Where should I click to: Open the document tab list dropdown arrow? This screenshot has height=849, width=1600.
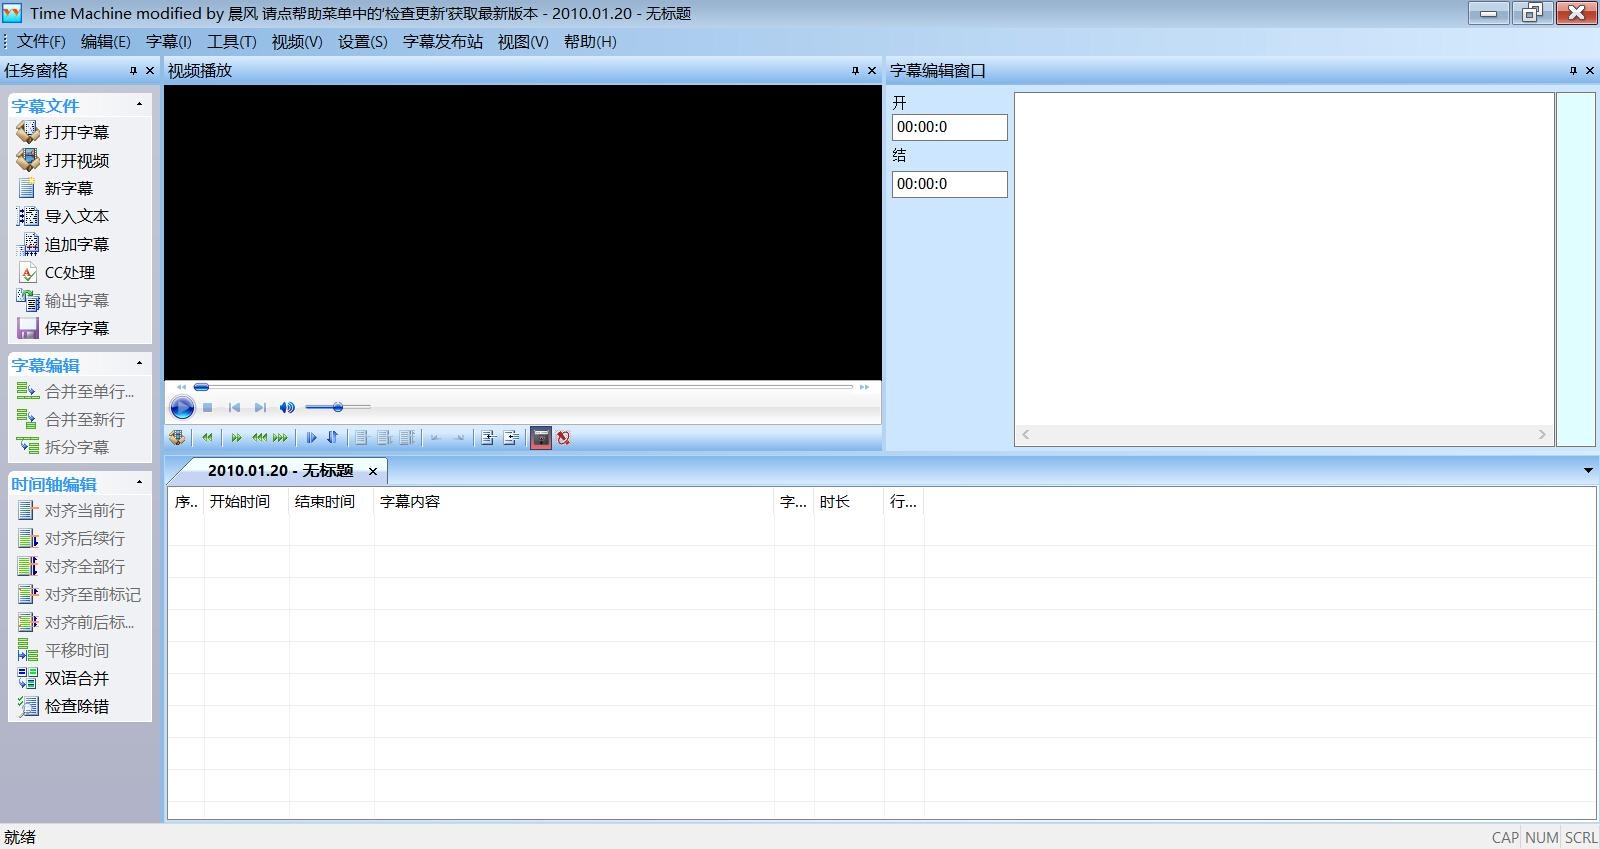[x=1587, y=470]
